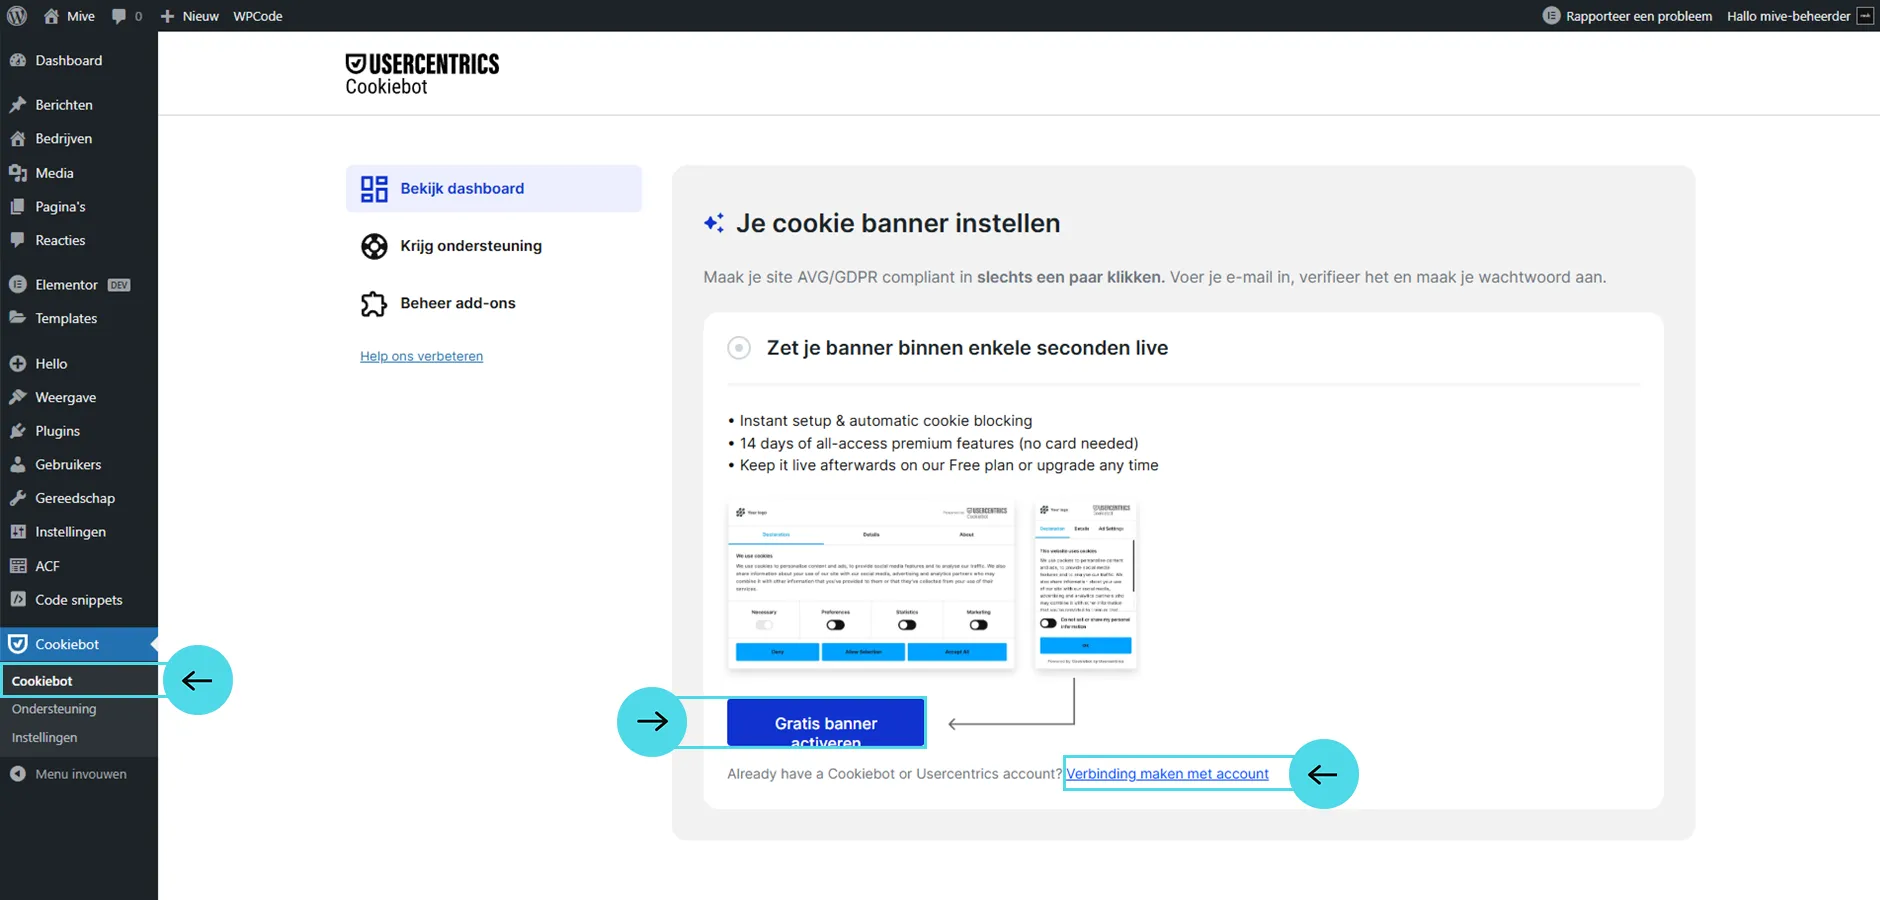The image size is (1880, 900).
Task: Open Instellingen under the Cookiebot menu
Action: [x=44, y=738]
